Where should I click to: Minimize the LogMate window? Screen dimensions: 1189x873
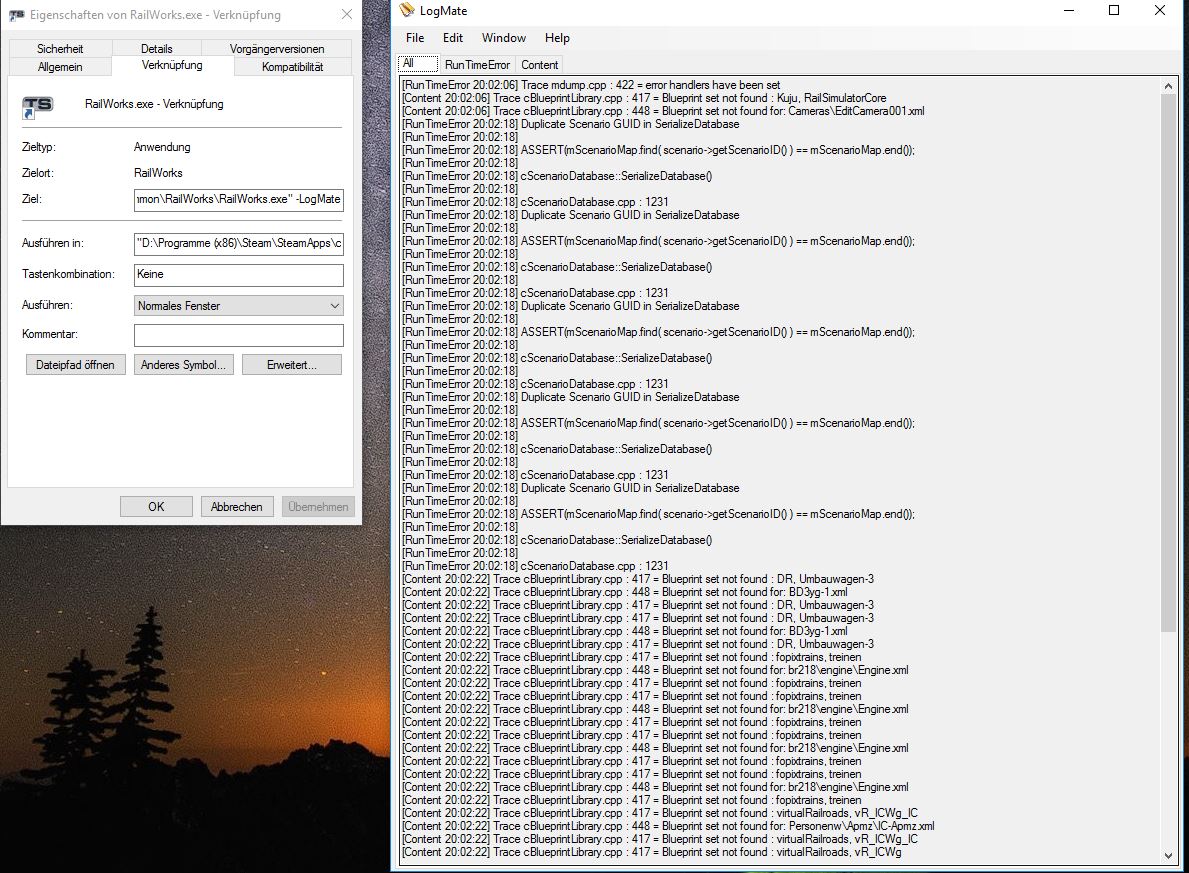[x=1069, y=11]
